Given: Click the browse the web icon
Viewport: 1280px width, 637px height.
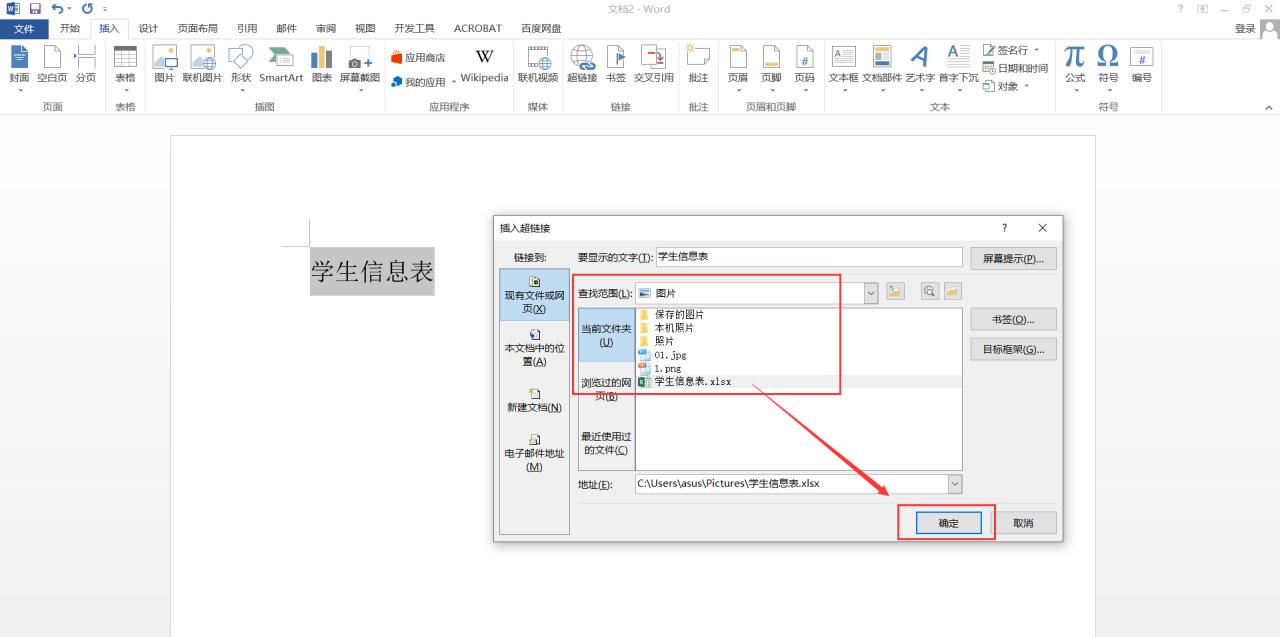Looking at the screenshot, I should tap(930, 292).
